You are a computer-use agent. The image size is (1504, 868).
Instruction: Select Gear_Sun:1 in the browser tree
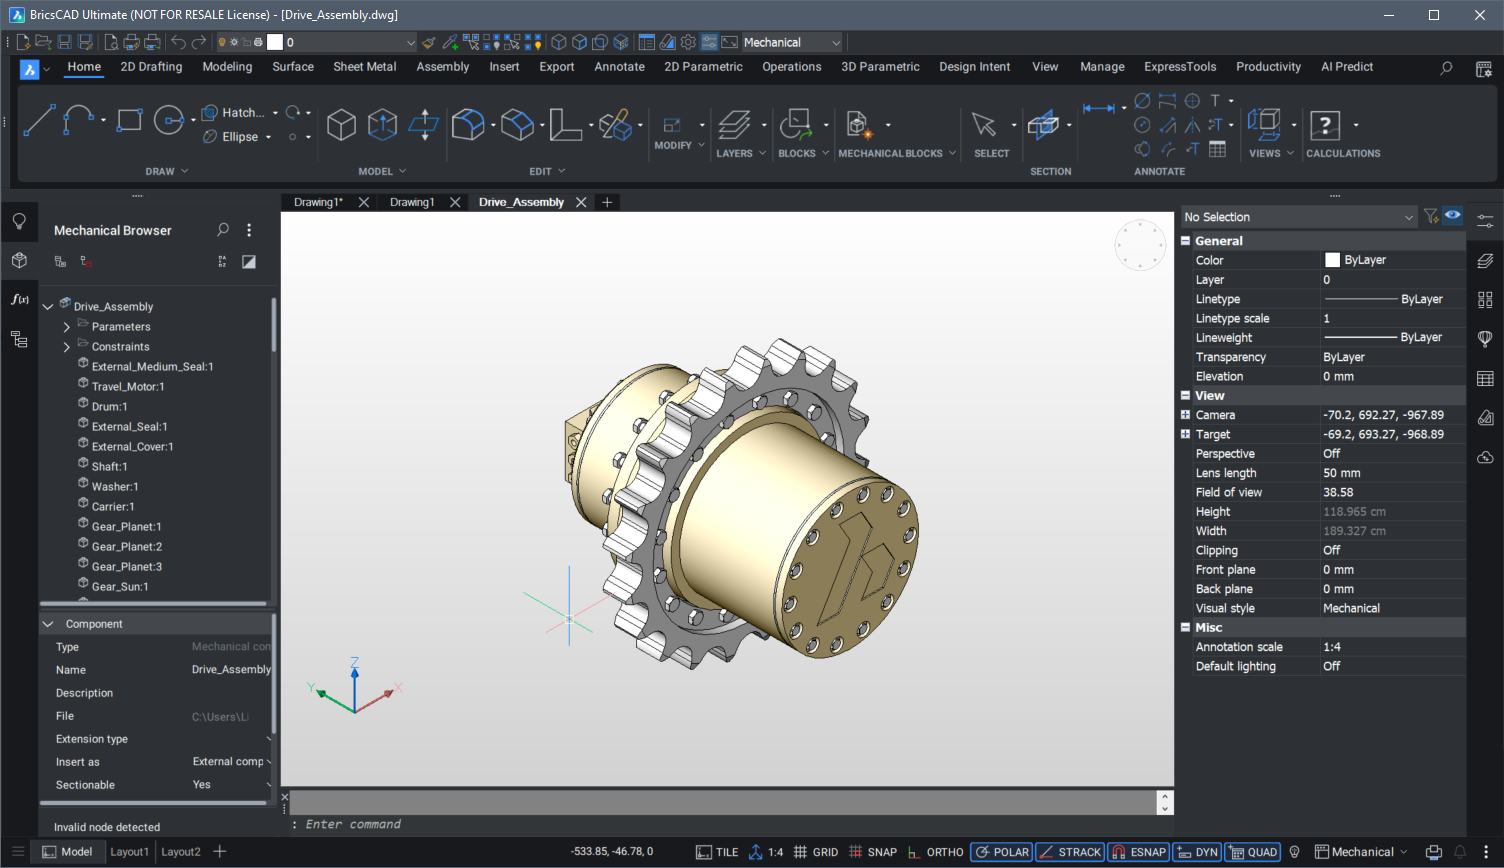[x=120, y=587]
